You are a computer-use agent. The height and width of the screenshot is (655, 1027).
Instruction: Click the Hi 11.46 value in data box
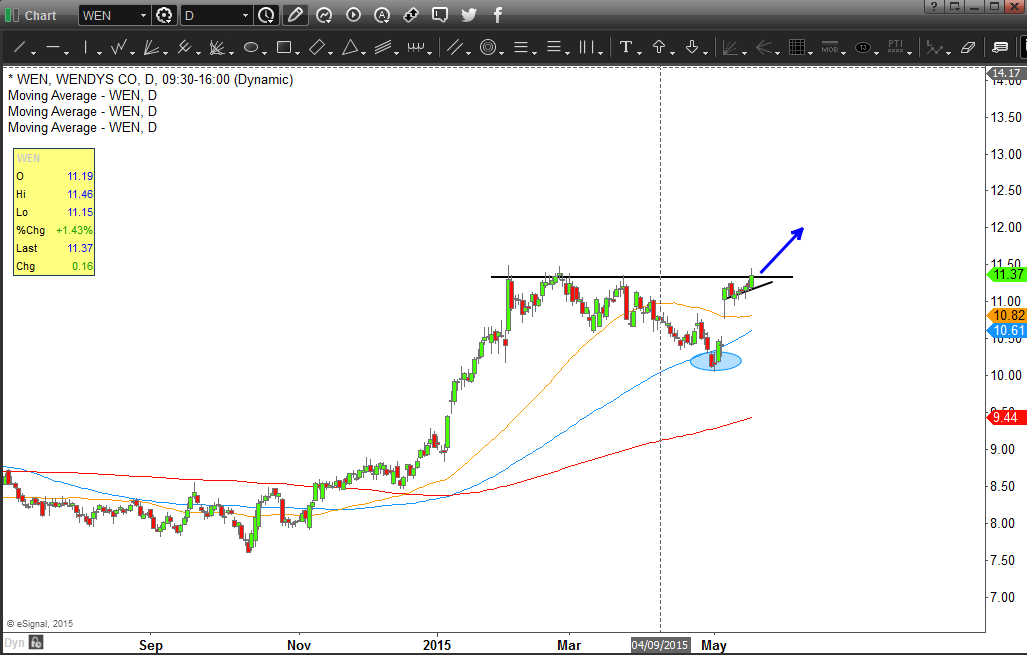tap(80, 194)
